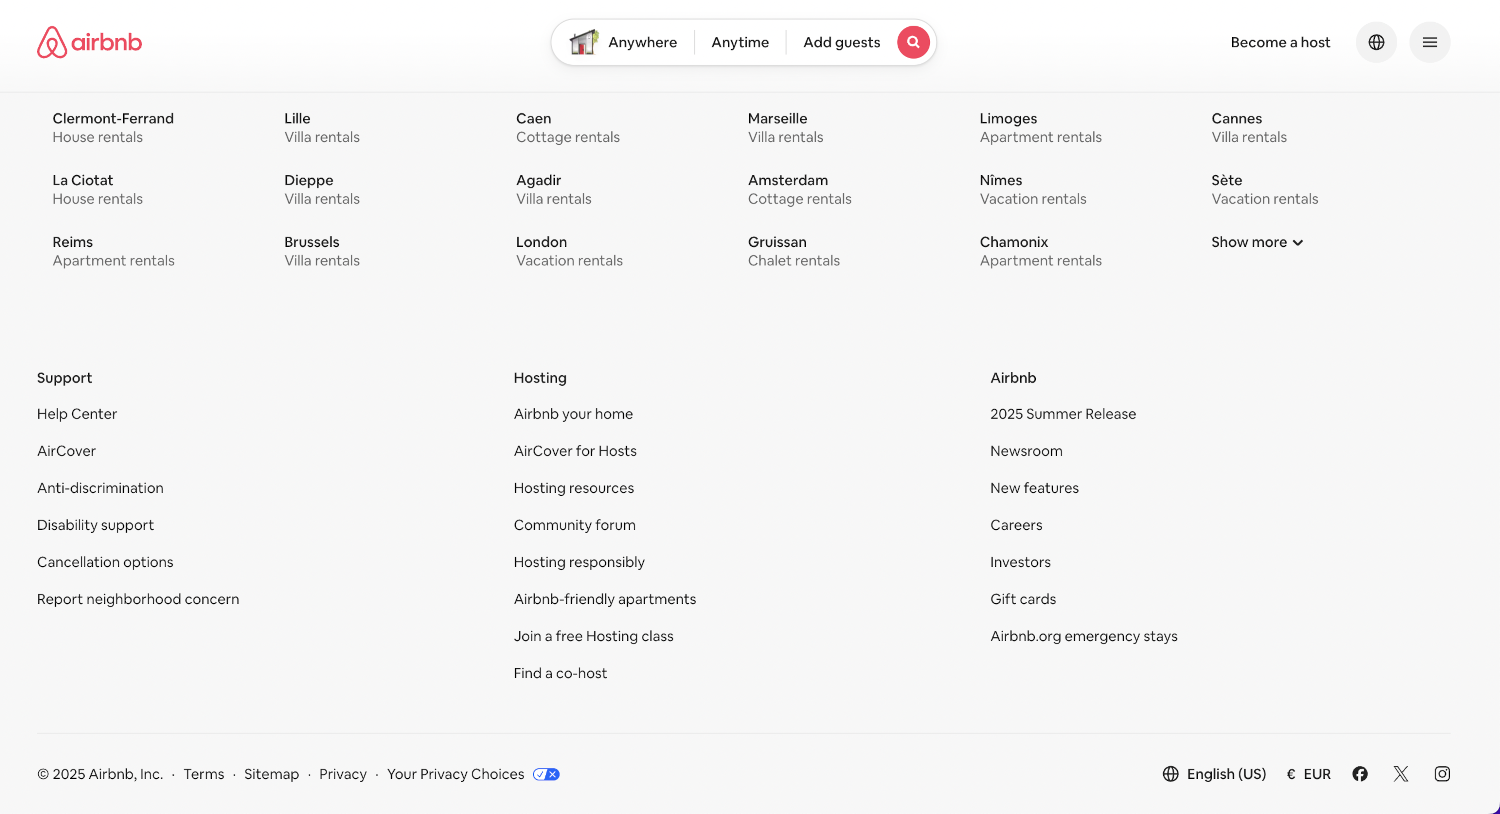Open Gift cards link
Viewport: 1500px width, 814px height.
(x=1023, y=599)
